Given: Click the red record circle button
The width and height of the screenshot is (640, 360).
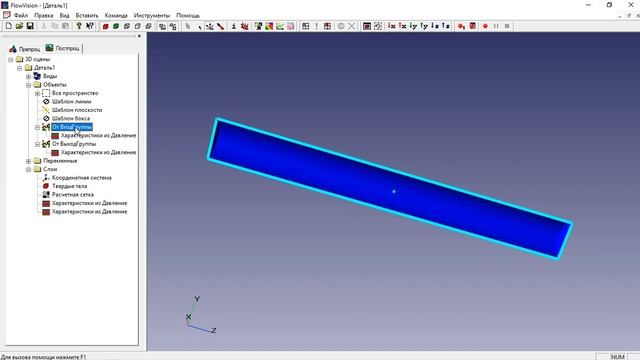Looking at the screenshot, I should click(485, 26).
